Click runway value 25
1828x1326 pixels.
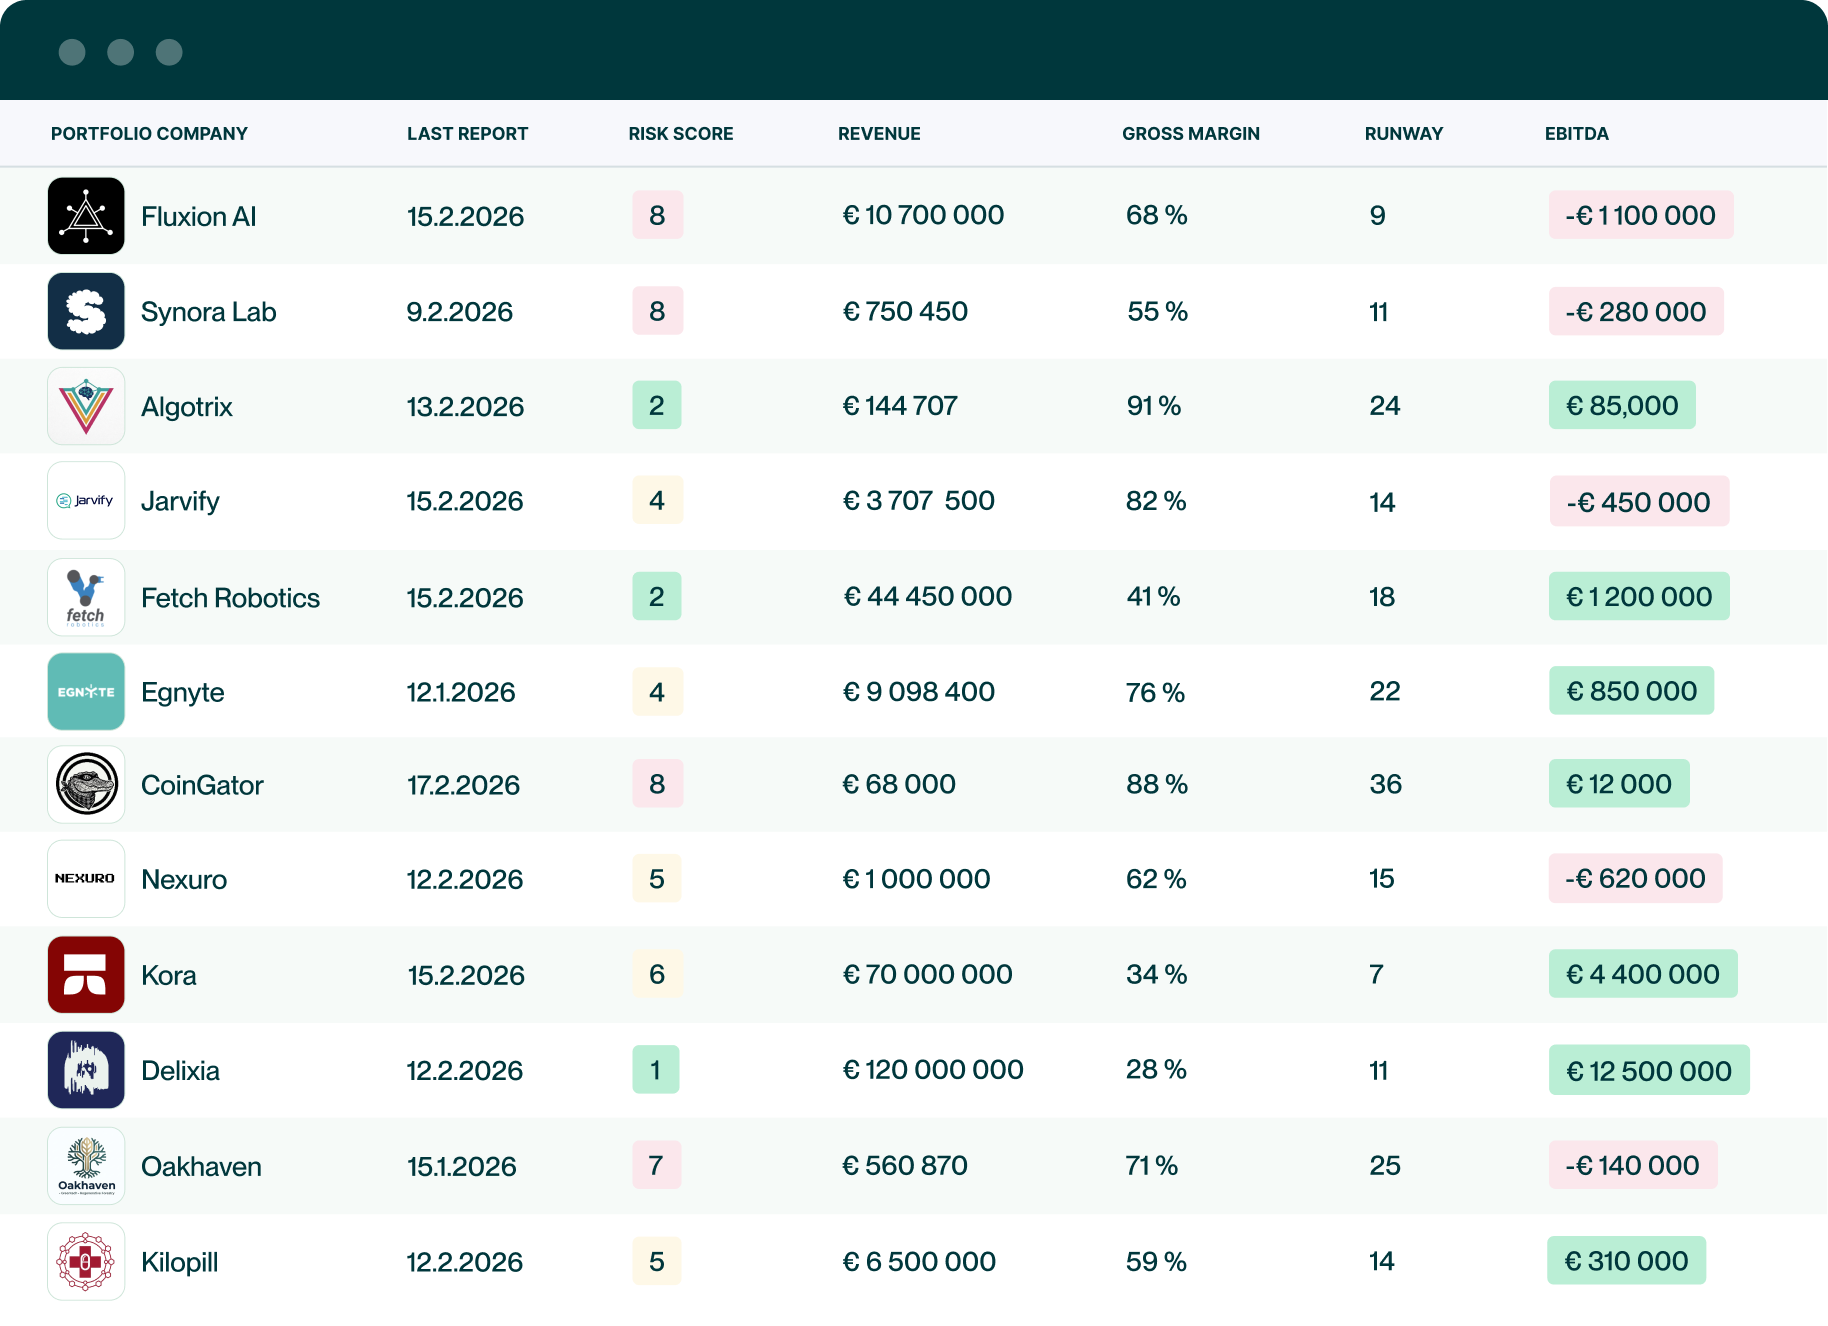(x=1384, y=1165)
